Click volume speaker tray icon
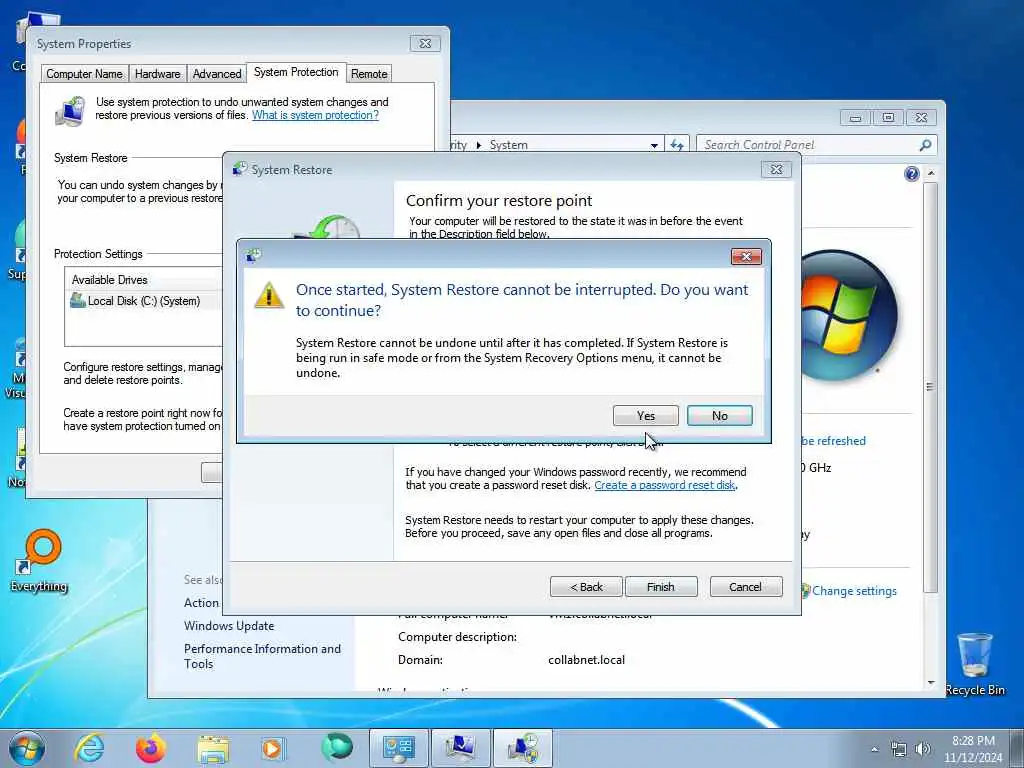Image resolution: width=1024 pixels, height=768 pixels. pyautogui.click(x=922, y=750)
